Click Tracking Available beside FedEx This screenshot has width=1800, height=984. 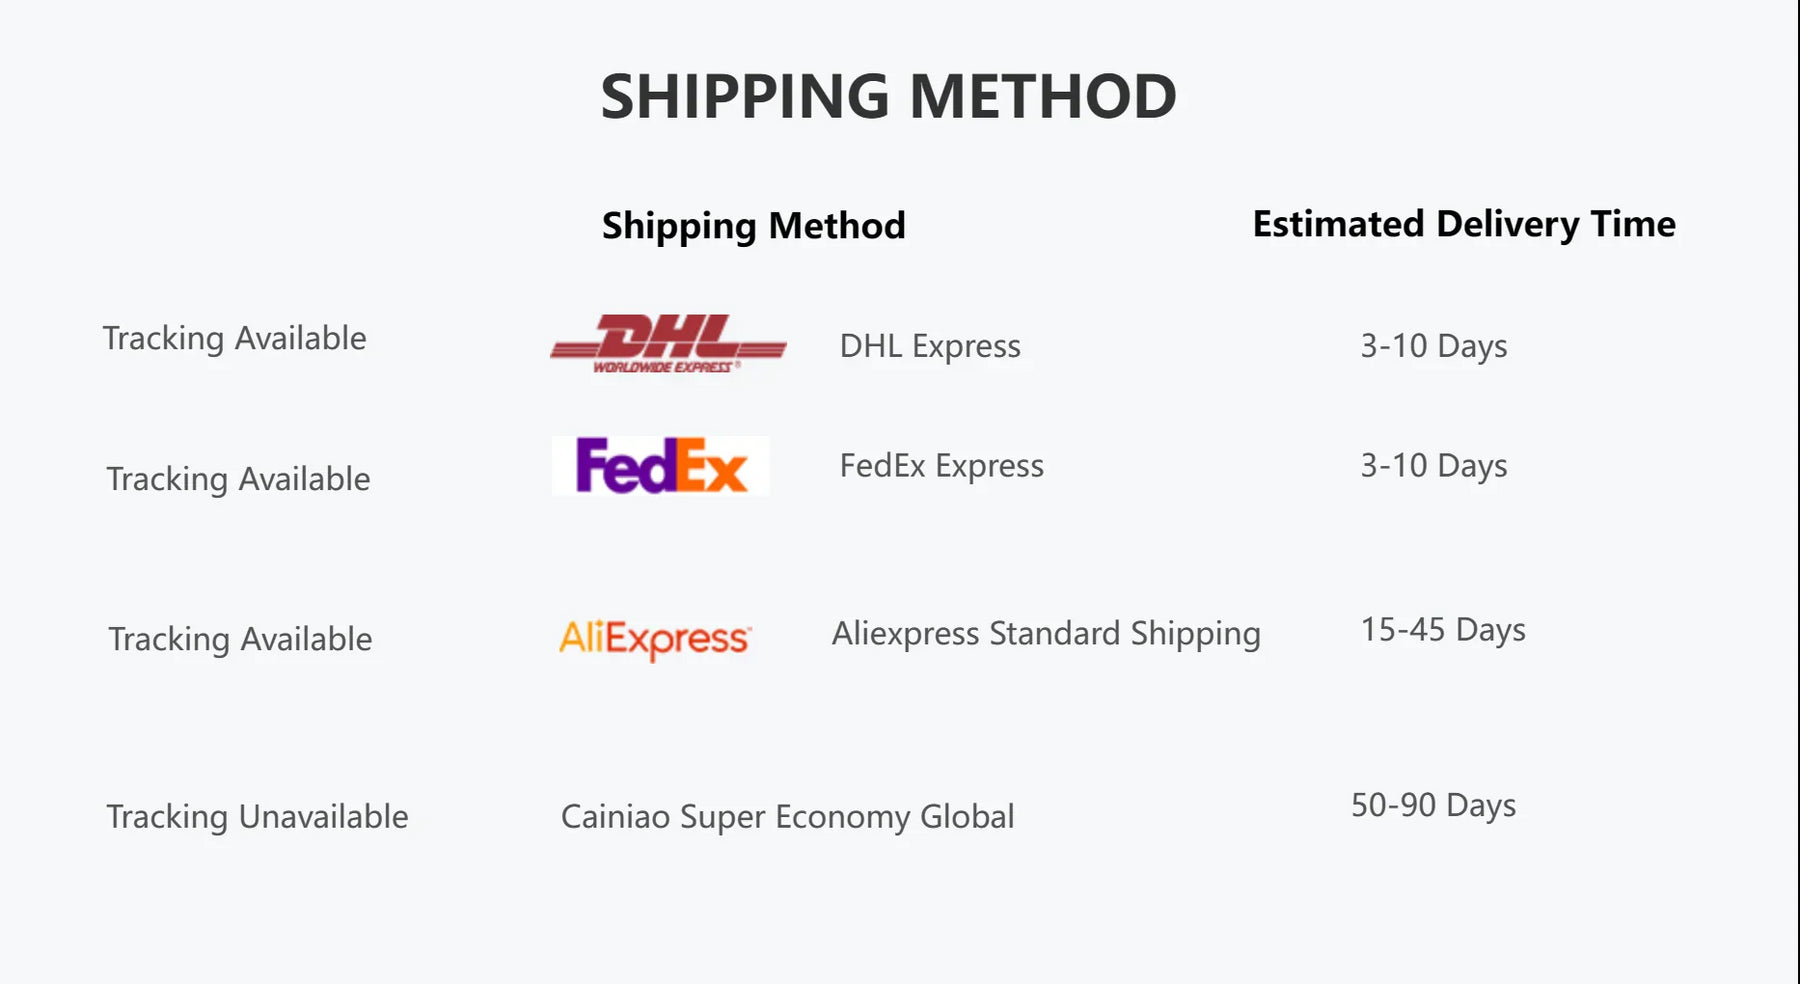(x=238, y=480)
